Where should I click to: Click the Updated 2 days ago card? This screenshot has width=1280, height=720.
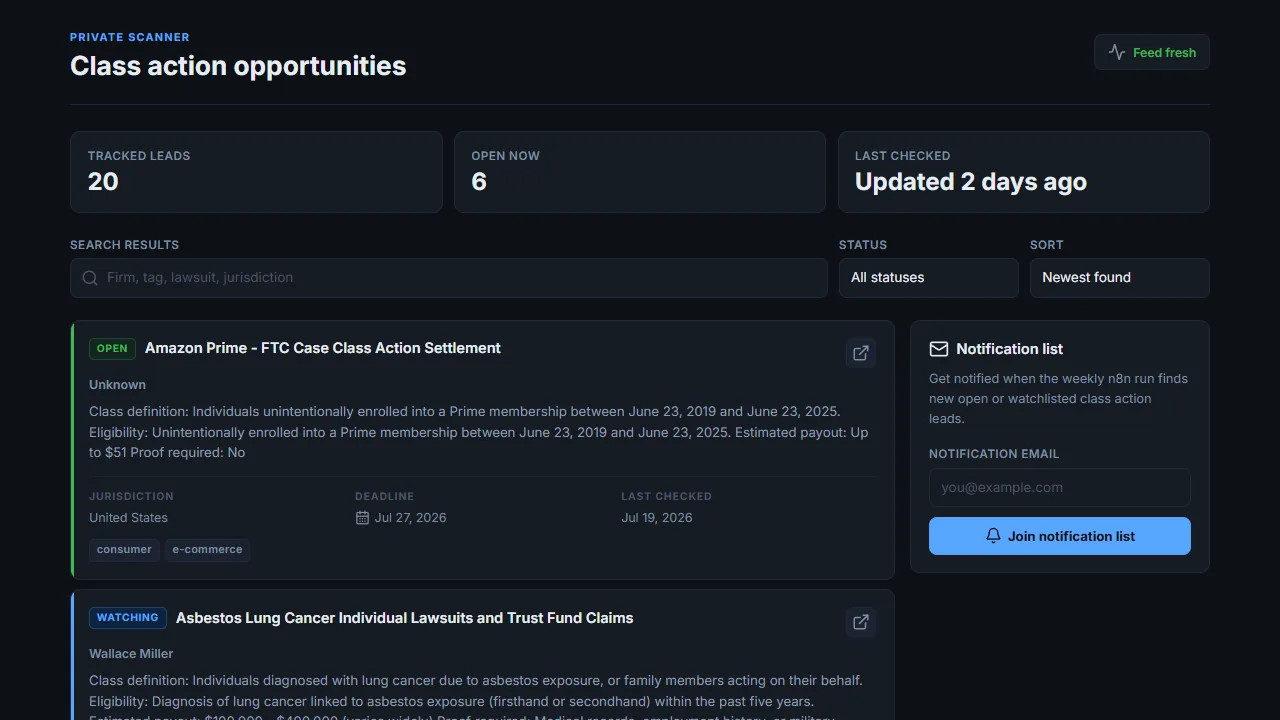[1024, 172]
